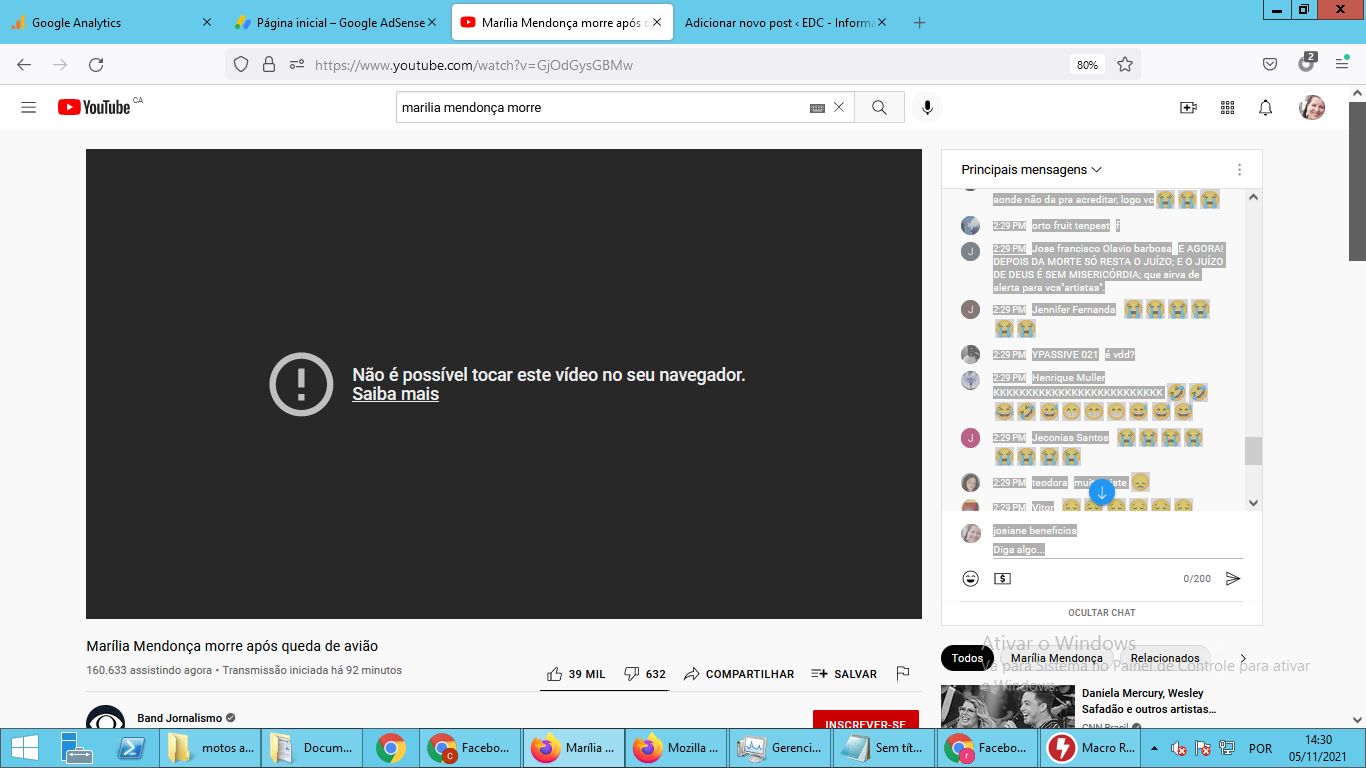This screenshot has height=768, width=1366.
Task: Click OCULTAR CHAT to hide chat
Action: point(1102,612)
